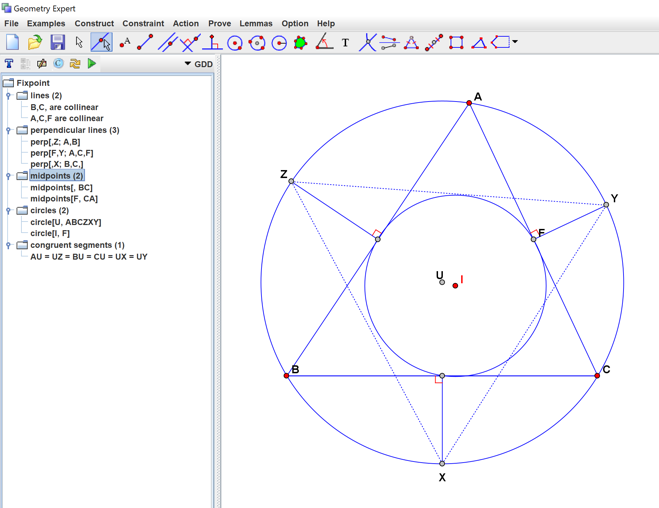
Task: Collapse the perpendicular lines (3) node
Action: coord(9,130)
